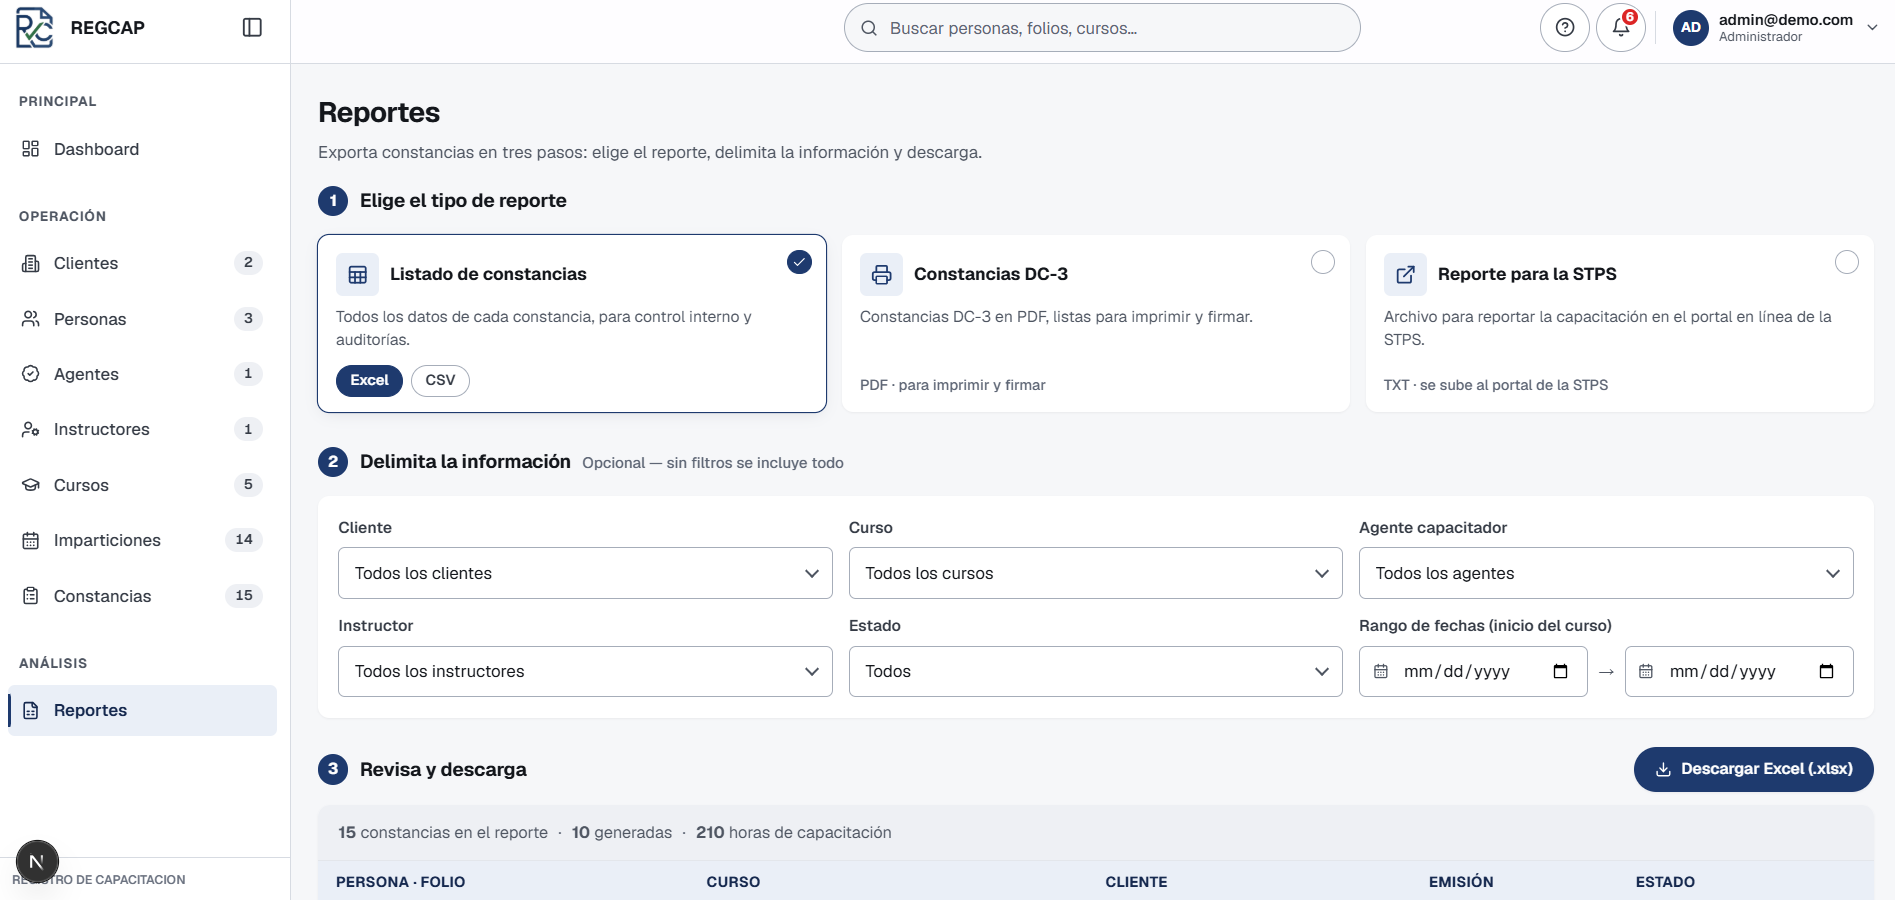Click the external link icon in Reporte STPS
1895x900 pixels.
coord(1405,274)
